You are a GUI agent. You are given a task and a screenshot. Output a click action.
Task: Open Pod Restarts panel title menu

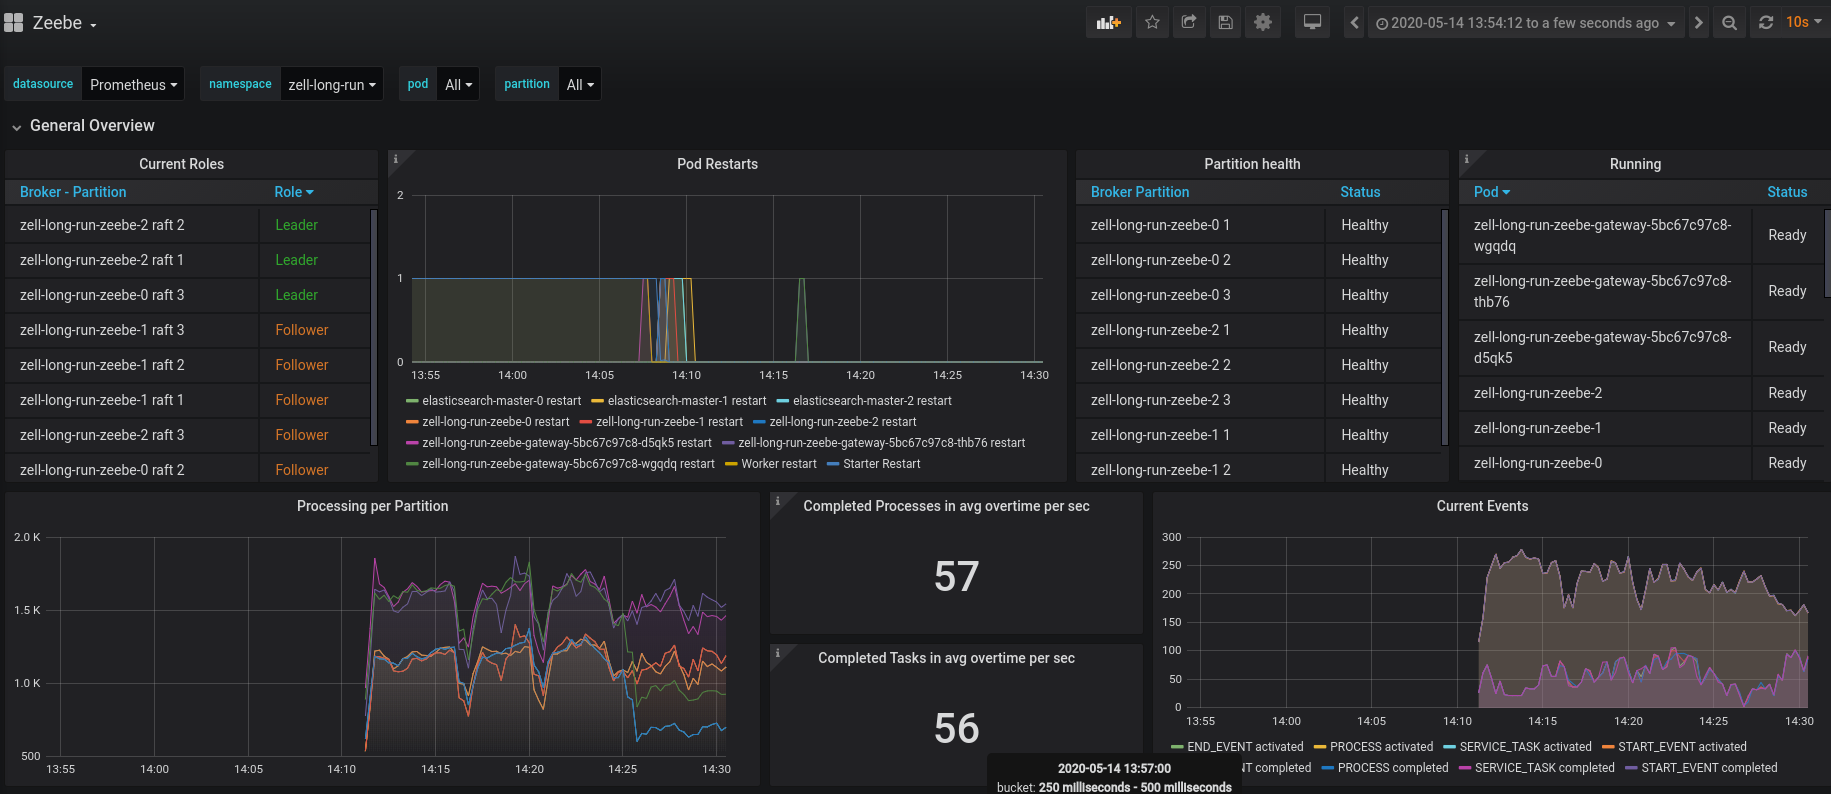point(717,164)
